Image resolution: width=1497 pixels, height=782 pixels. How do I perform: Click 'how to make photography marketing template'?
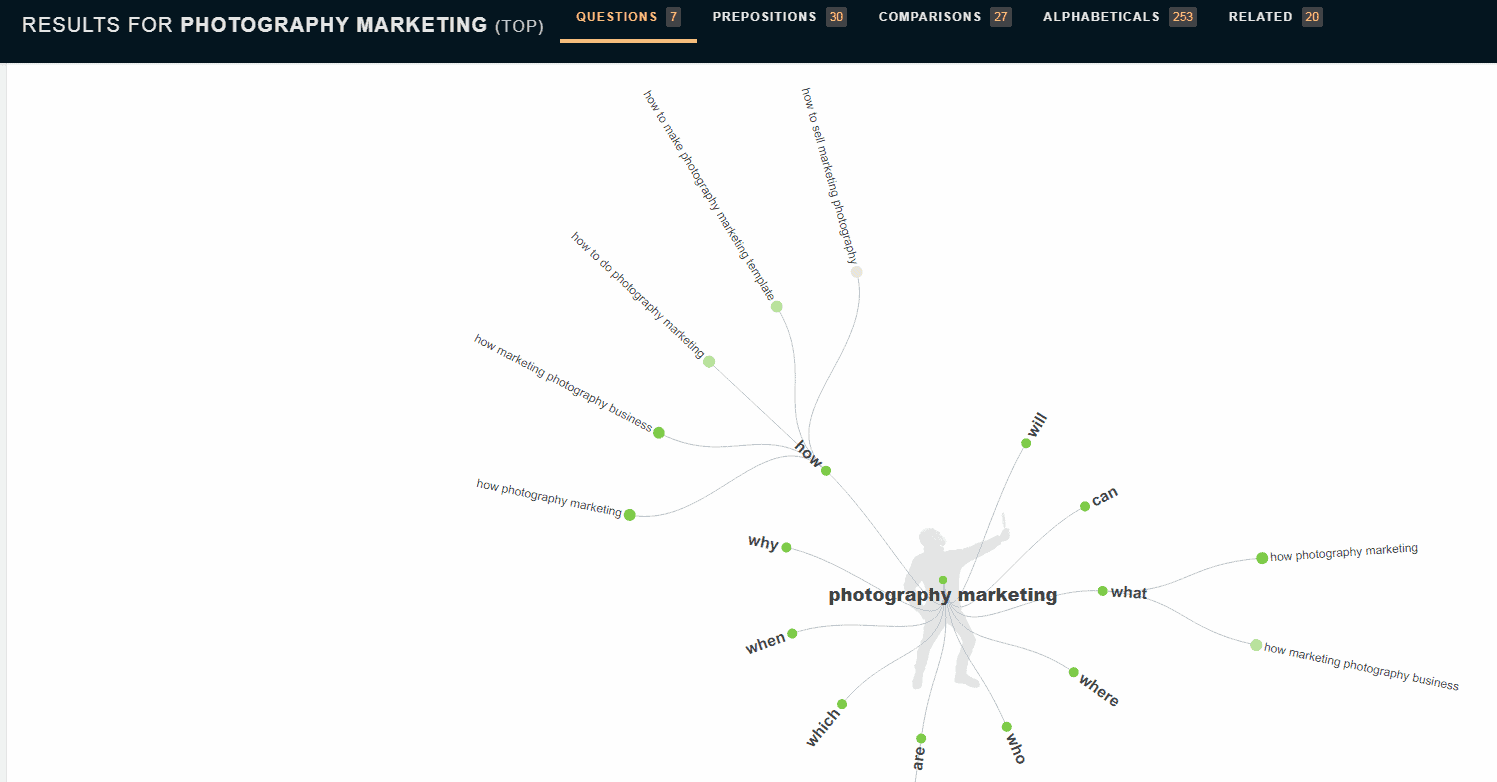tap(776, 307)
